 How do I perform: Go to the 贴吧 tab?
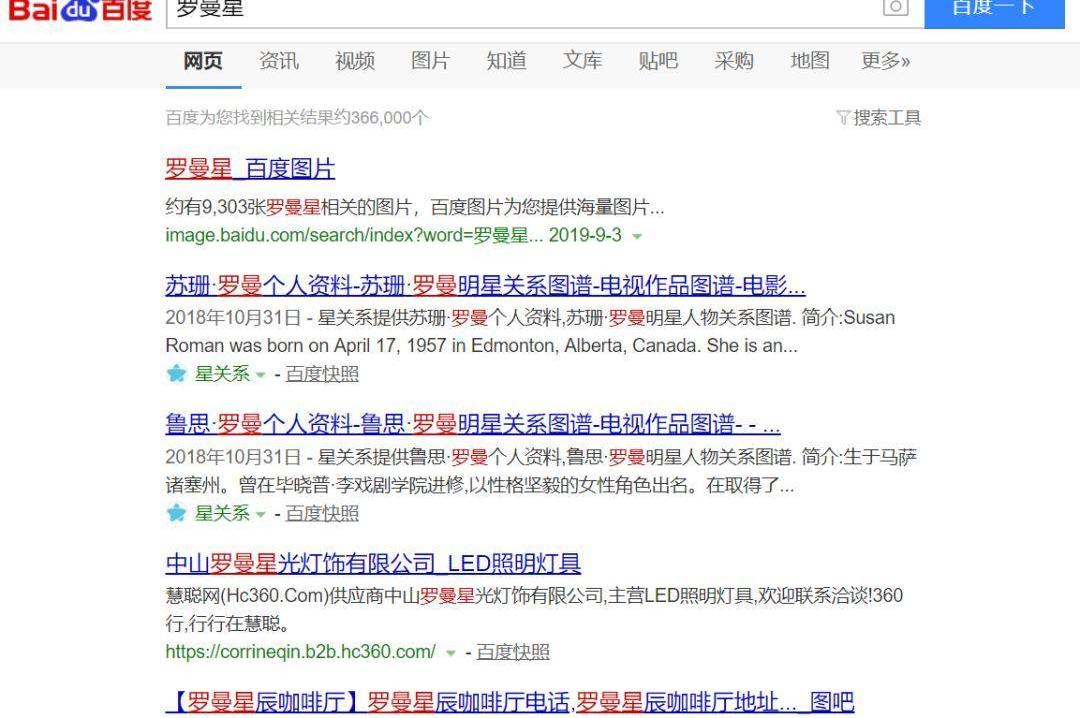click(658, 61)
